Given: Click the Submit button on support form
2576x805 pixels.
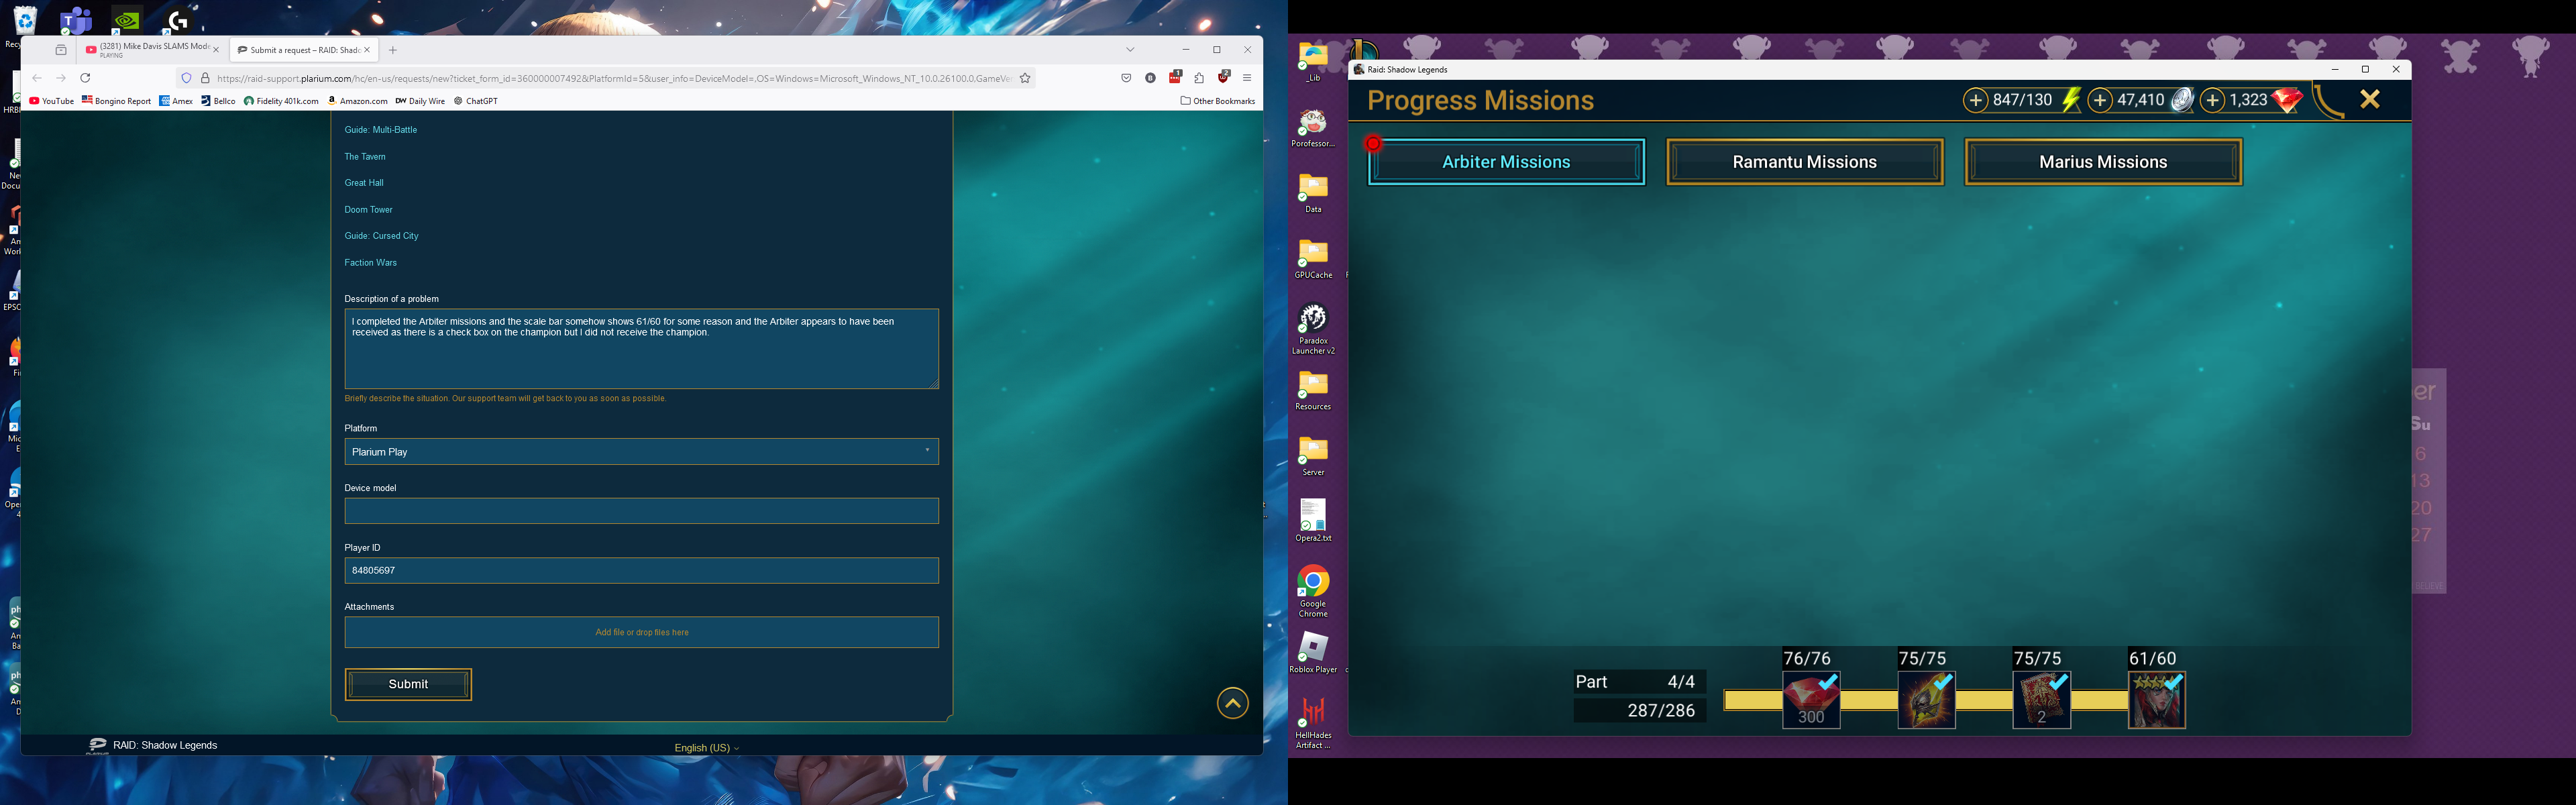Looking at the screenshot, I should point(408,684).
